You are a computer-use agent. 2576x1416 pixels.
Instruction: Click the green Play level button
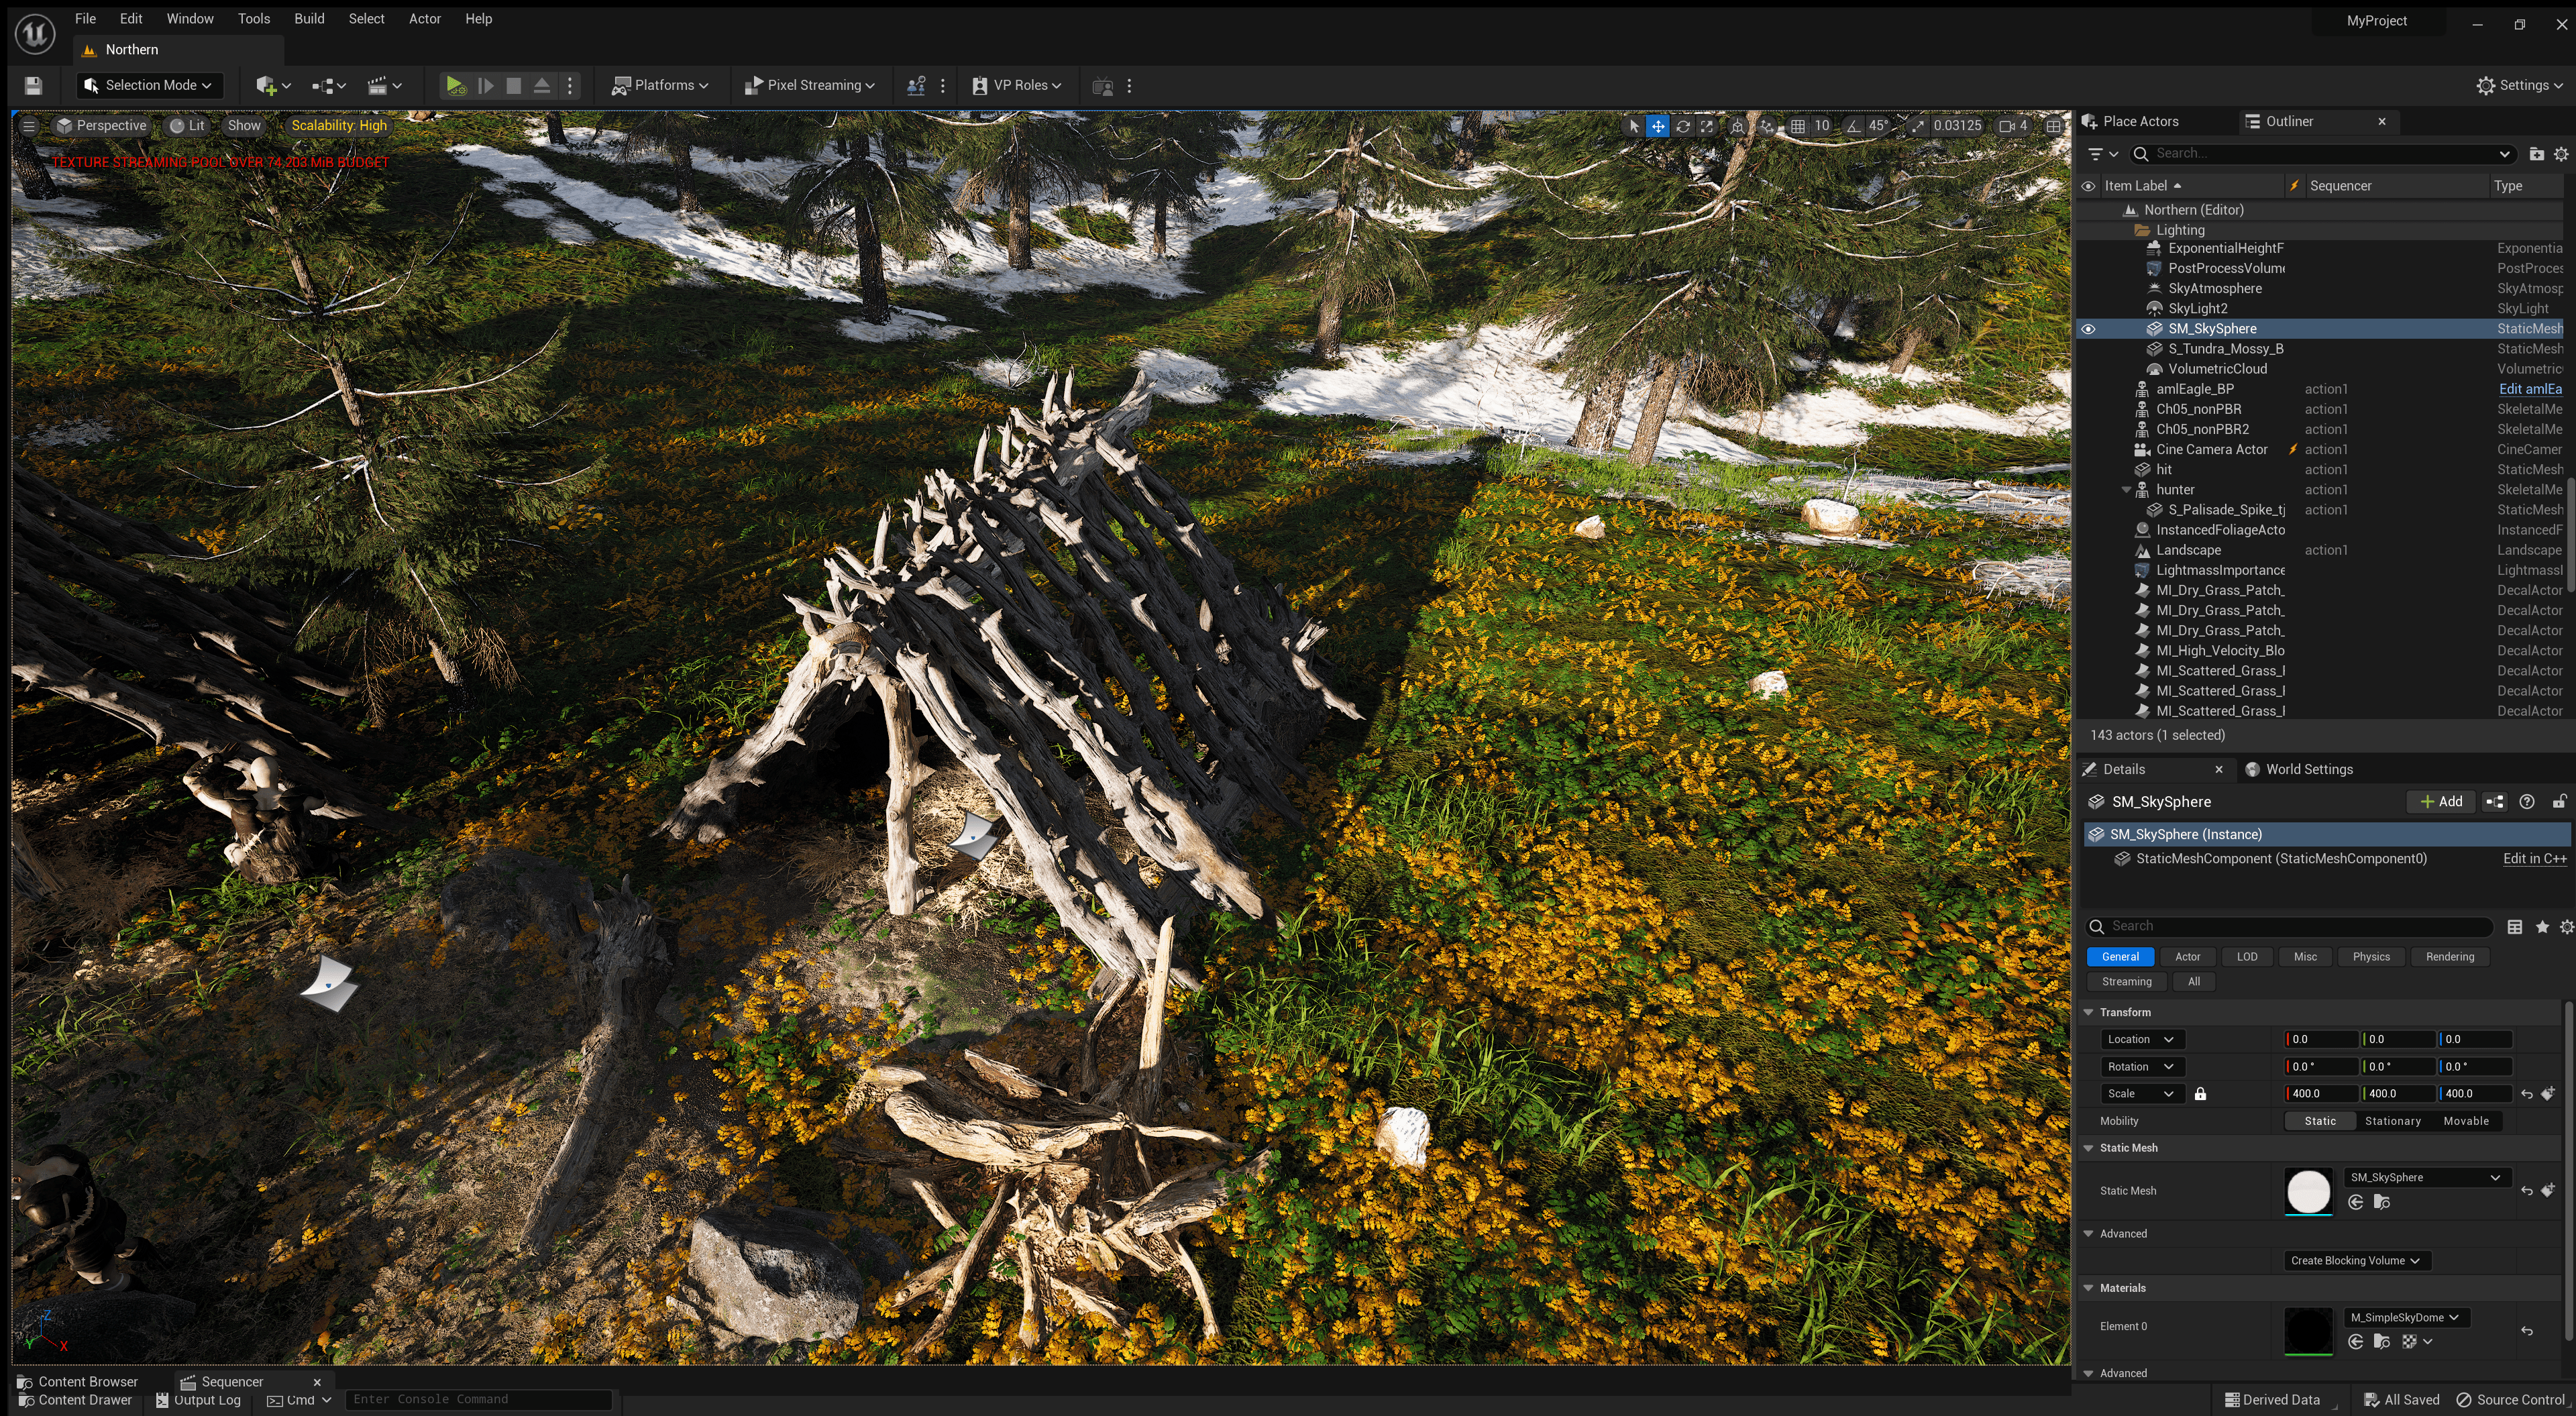click(455, 86)
